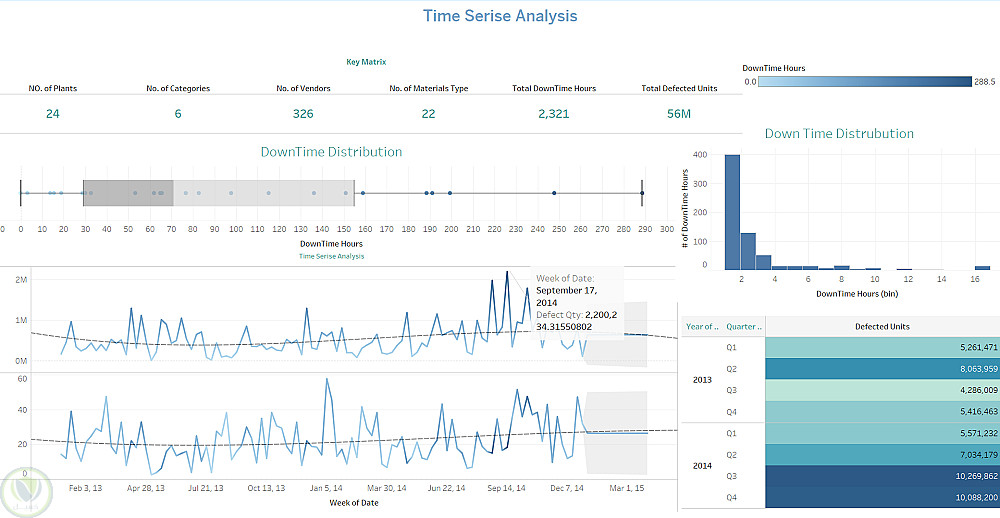Screen dimensions: 1000x518
Task: Click the Defected Units column header
Action: [x=883, y=326]
